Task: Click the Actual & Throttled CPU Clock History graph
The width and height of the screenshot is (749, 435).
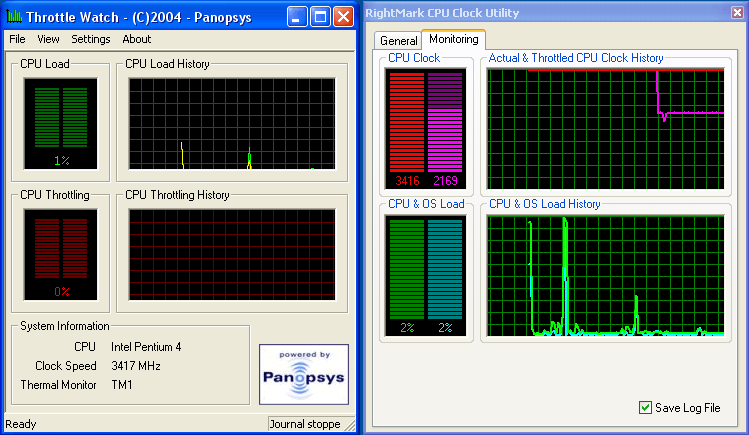Action: pyautogui.click(x=605, y=129)
